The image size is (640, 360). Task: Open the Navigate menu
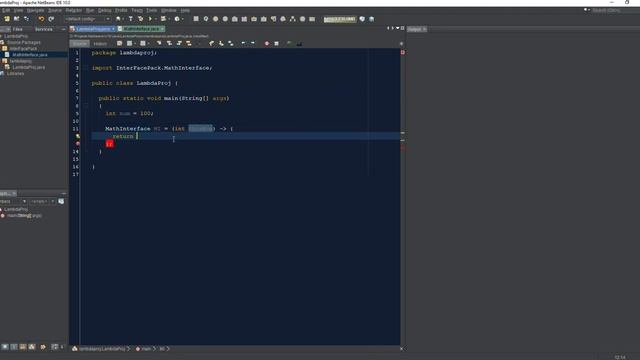click(x=36, y=10)
